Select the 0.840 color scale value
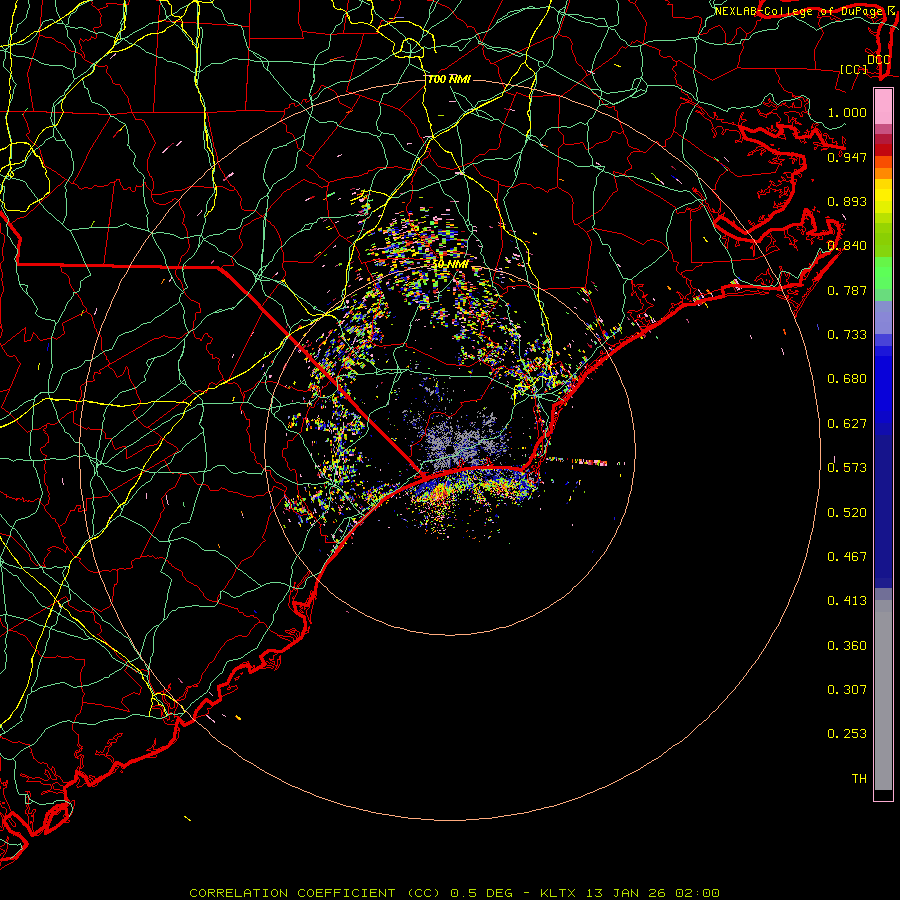The width and height of the screenshot is (900, 900). (x=847, y=246)
